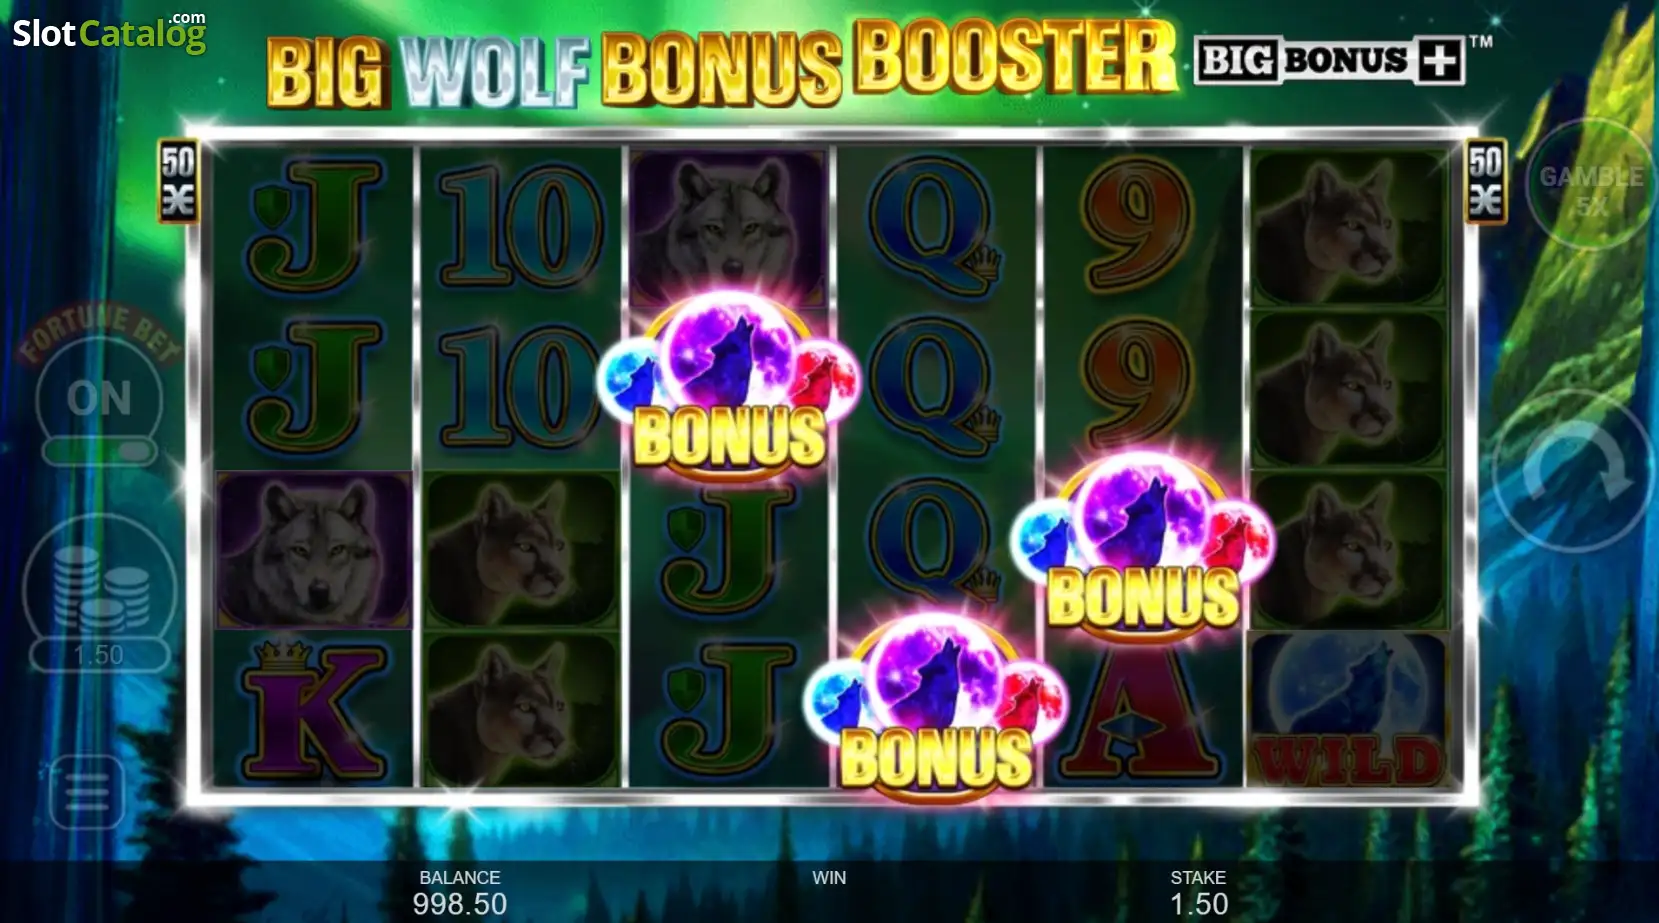Click the Stake value in bottom bar

1199,904
